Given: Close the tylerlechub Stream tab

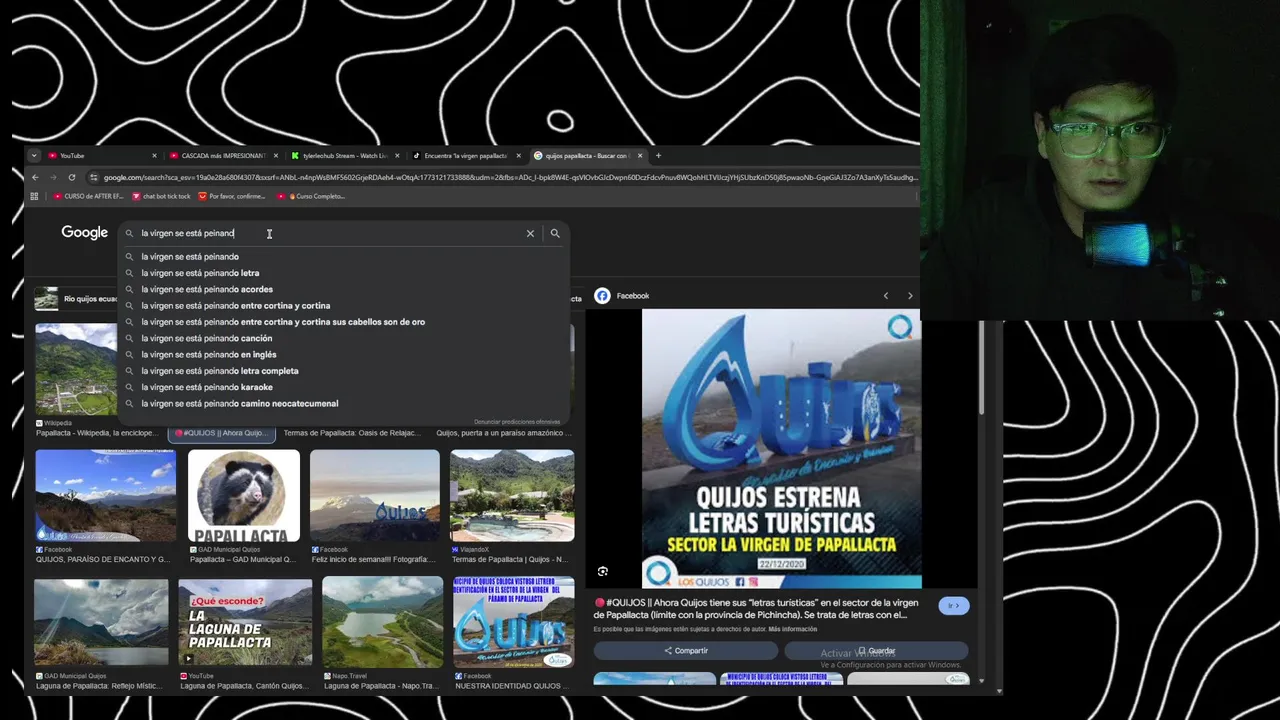Looking at the screenshot, I should click(x=397, y=155).
